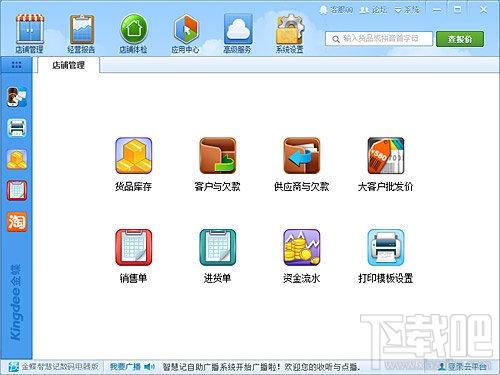
Task: Click the green 查报价 button
Action: [x=460, y=39]
